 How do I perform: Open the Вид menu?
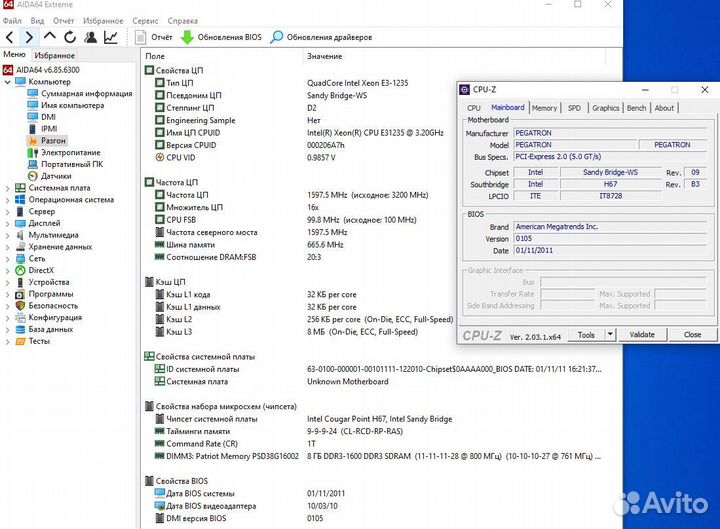point(37,21)
